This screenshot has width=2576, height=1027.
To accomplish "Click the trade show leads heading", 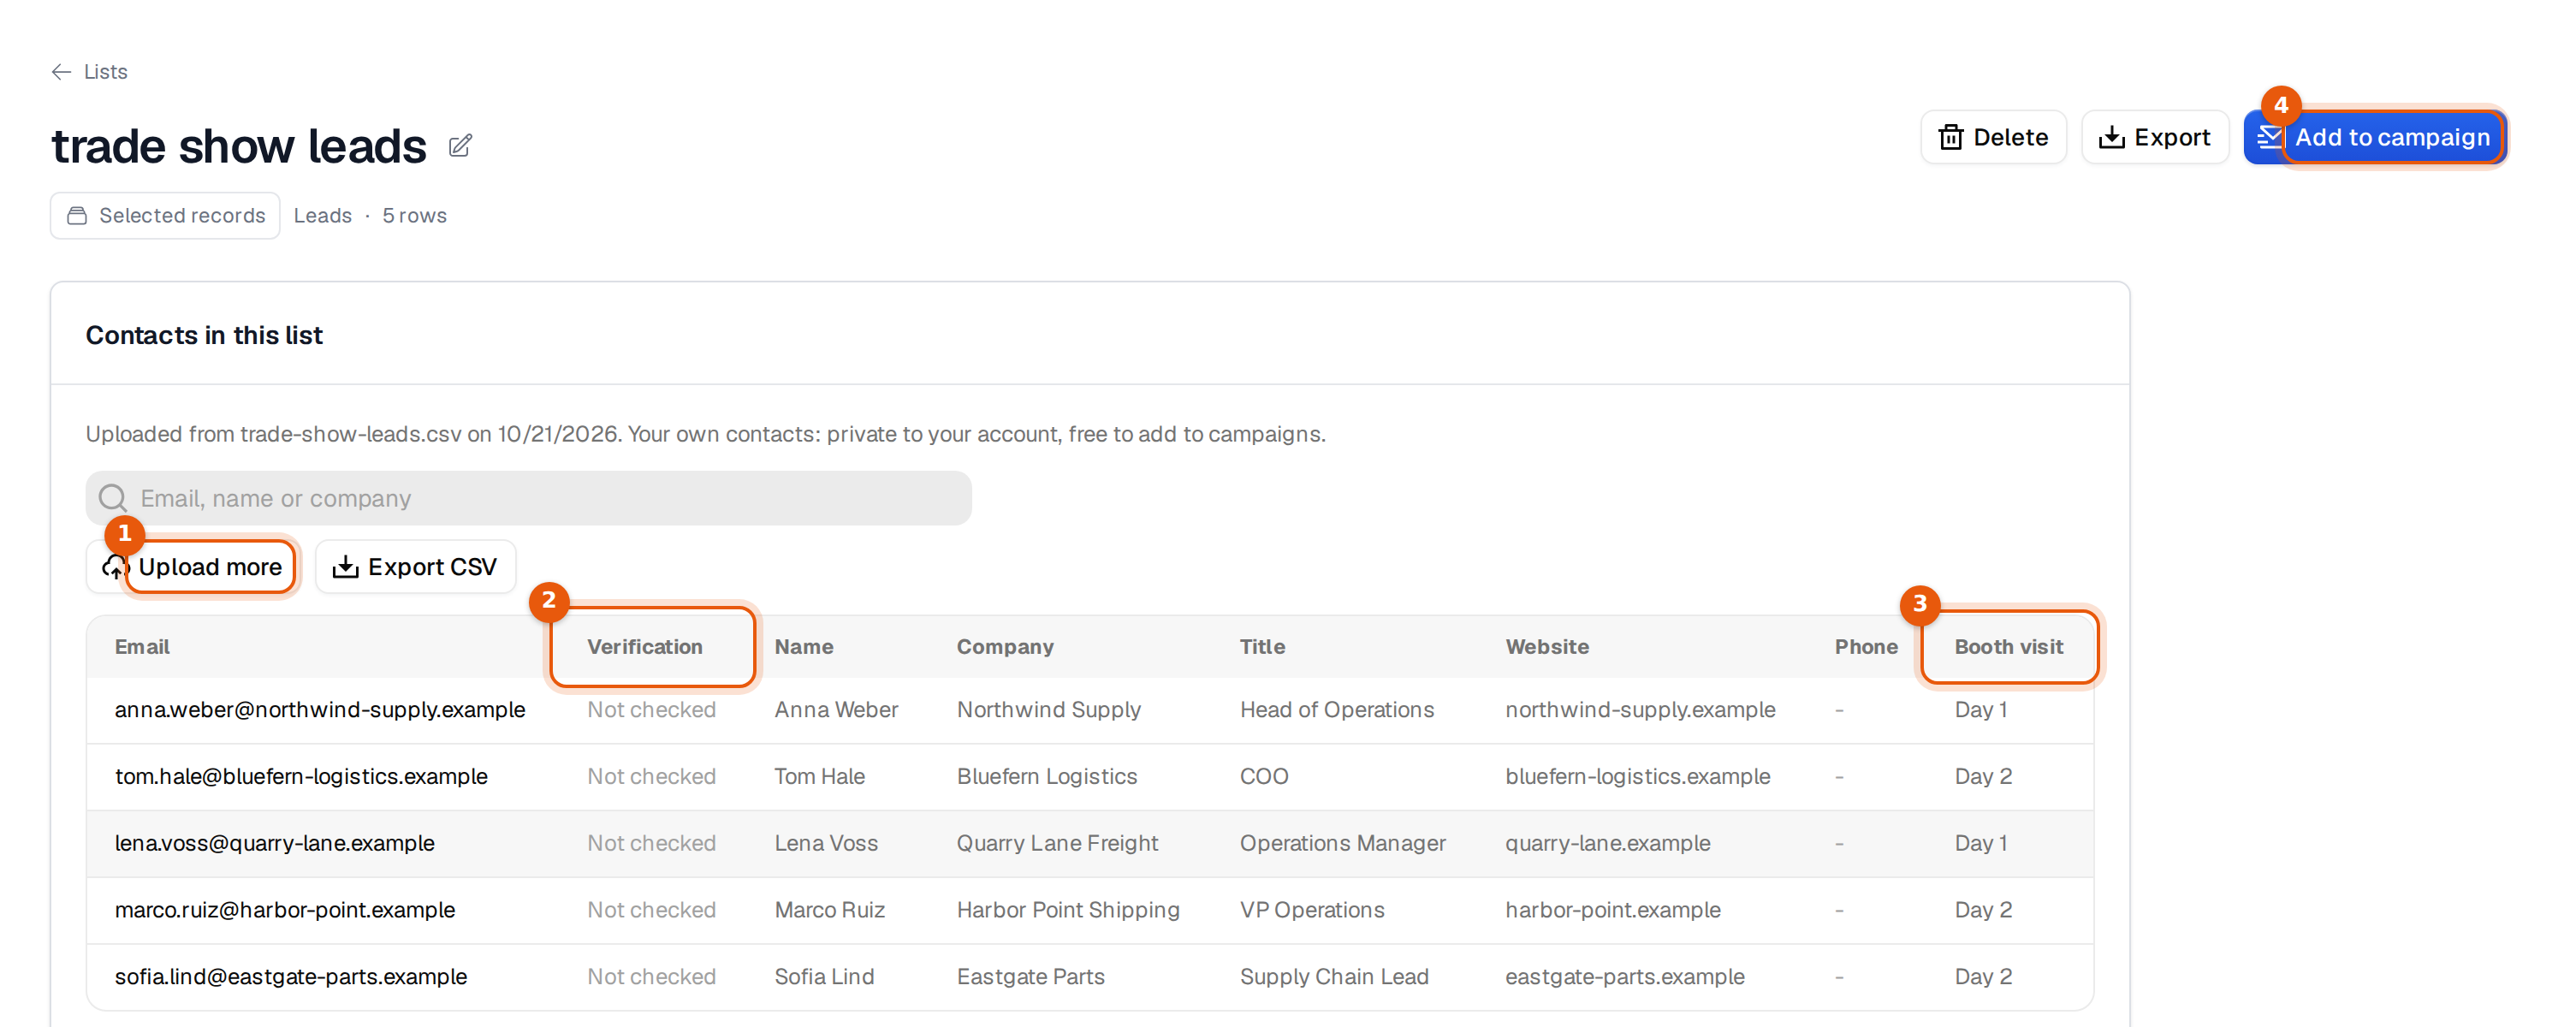I will pyautogui.click(x=239, y=146).
